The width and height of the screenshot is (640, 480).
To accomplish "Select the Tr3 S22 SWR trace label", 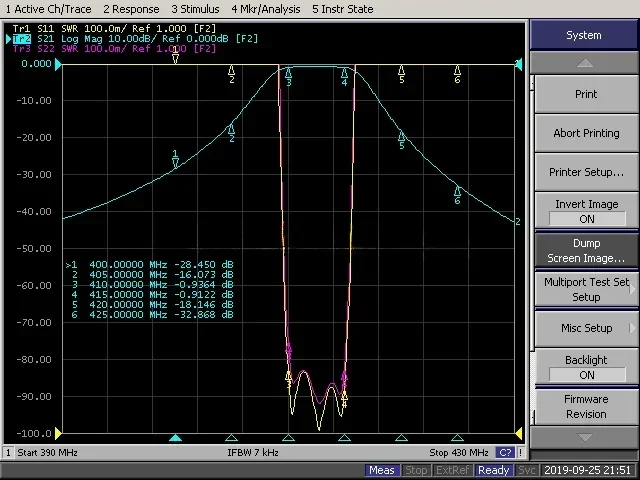I will click(114, 49).
